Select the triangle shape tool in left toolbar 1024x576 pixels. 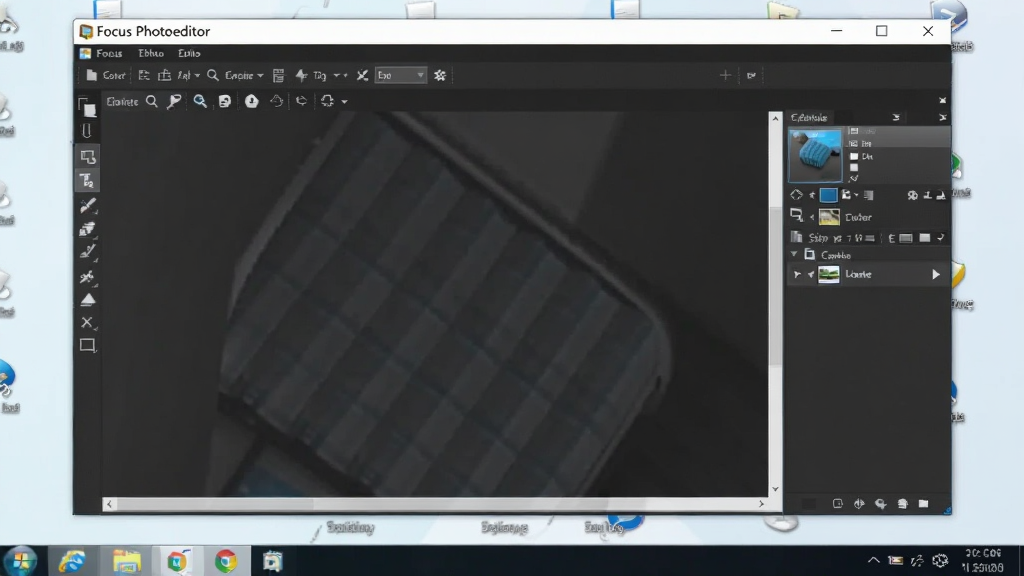click(88, 300)
